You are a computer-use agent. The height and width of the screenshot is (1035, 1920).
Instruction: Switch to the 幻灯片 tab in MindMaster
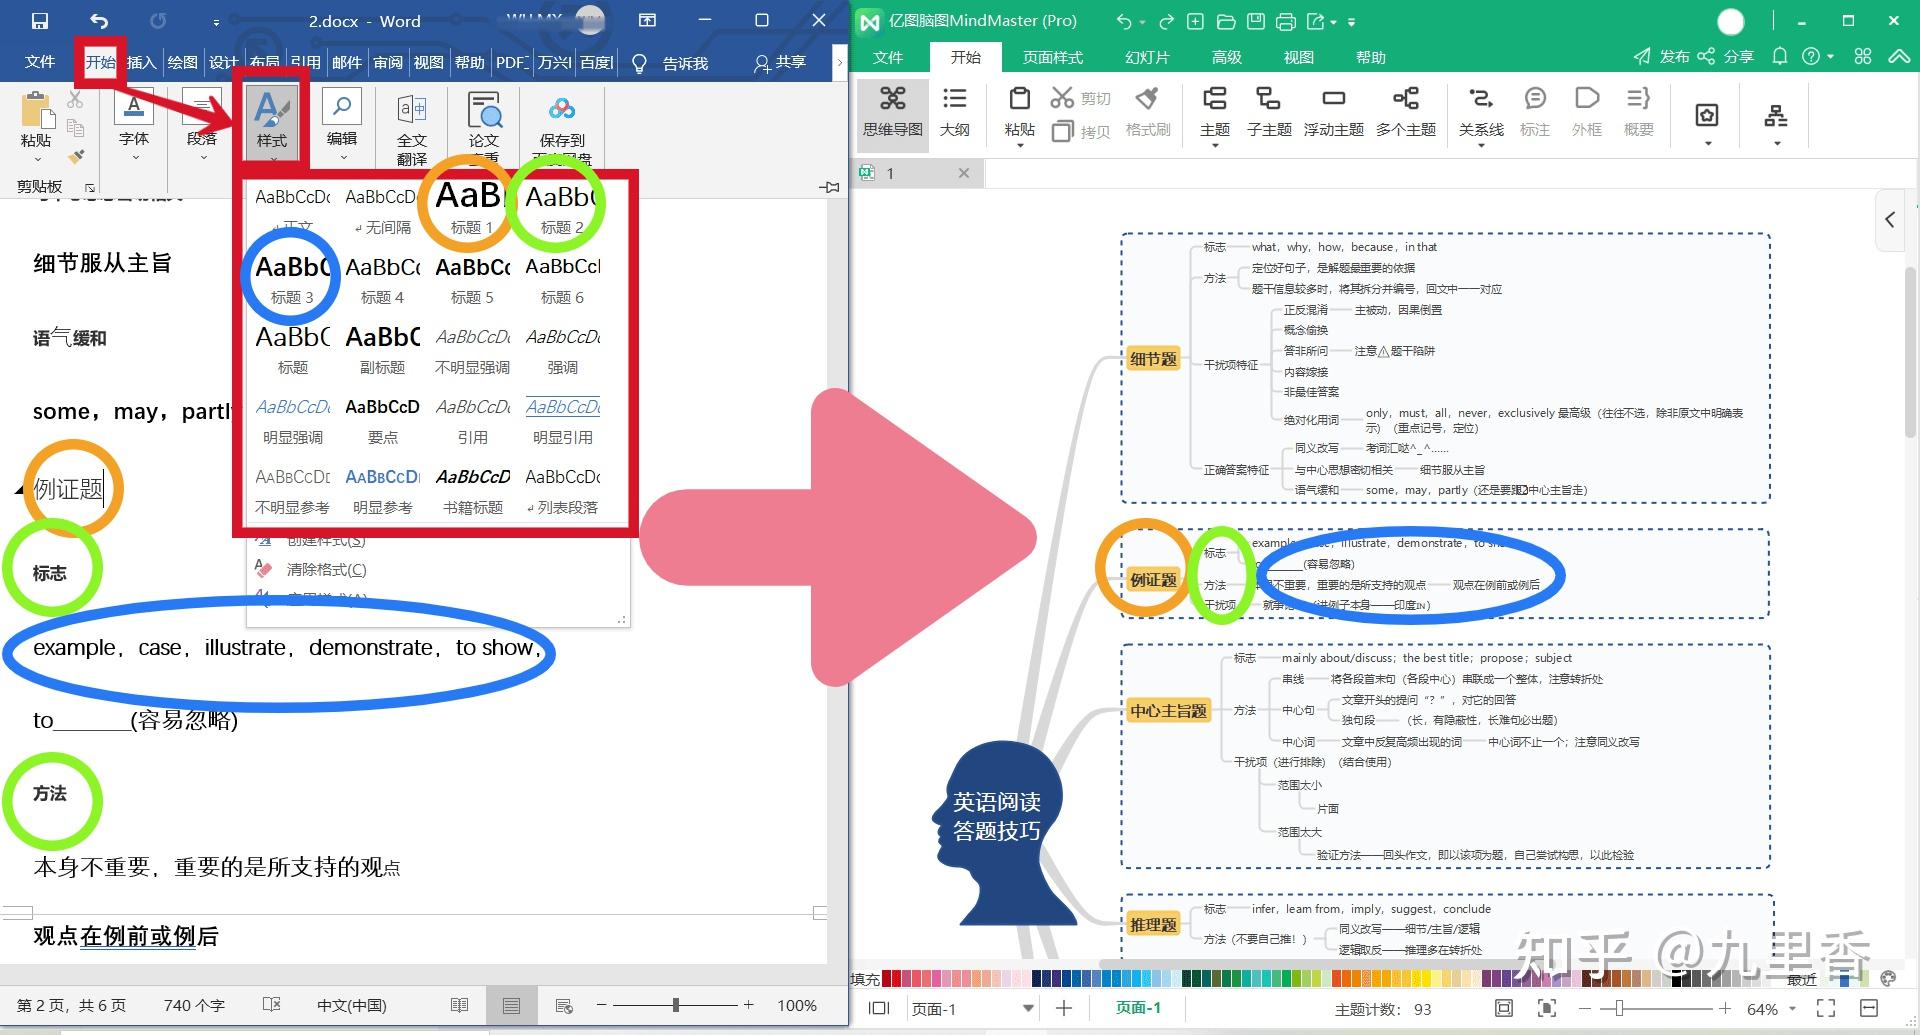point(1146,57)
